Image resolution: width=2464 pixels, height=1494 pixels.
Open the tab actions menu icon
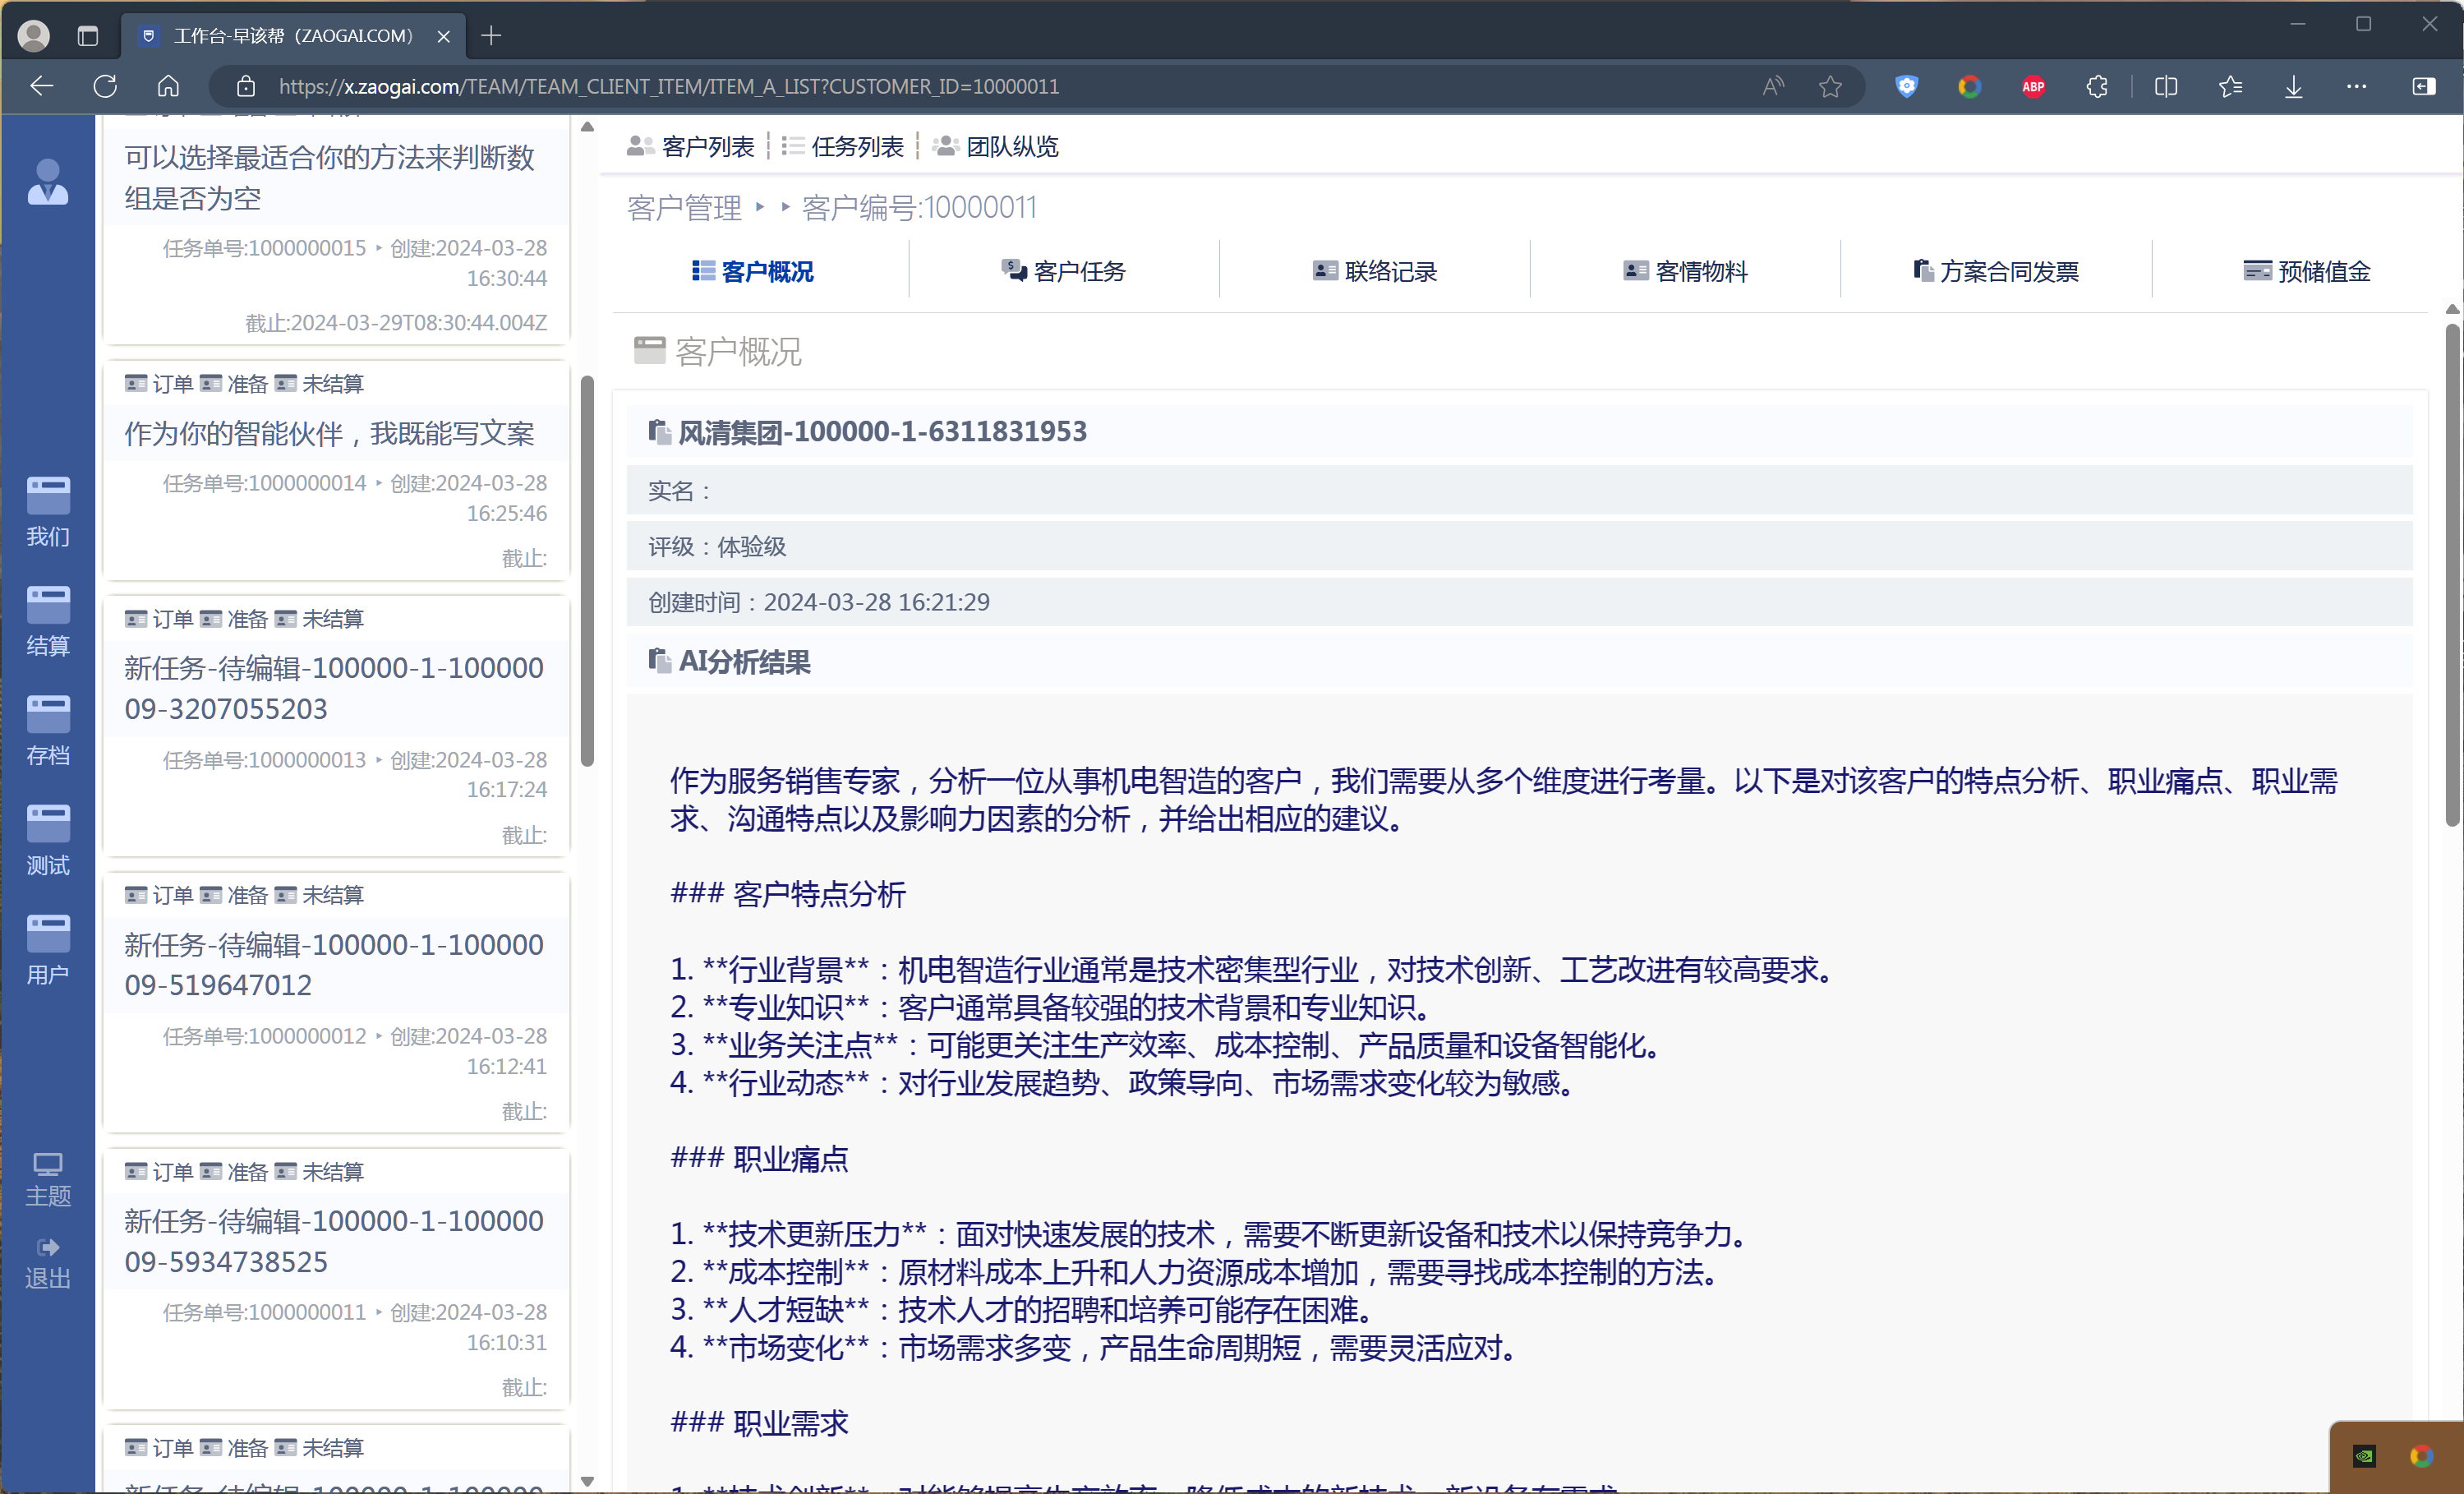[88, 36]
